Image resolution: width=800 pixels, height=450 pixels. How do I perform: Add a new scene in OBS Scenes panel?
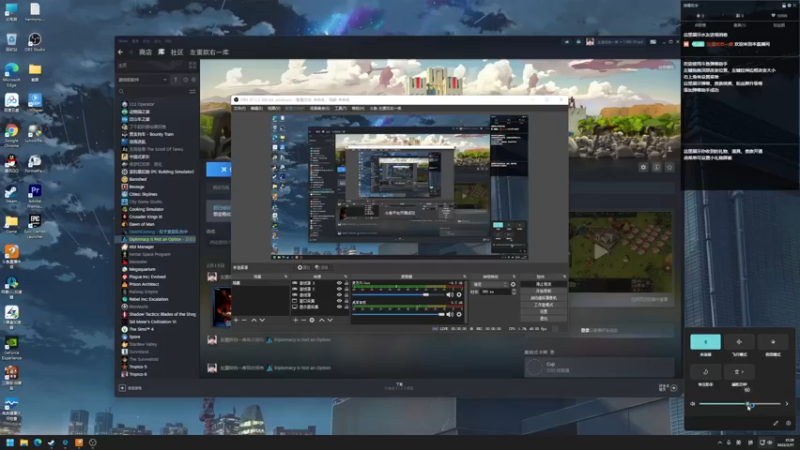click(236, 320)
